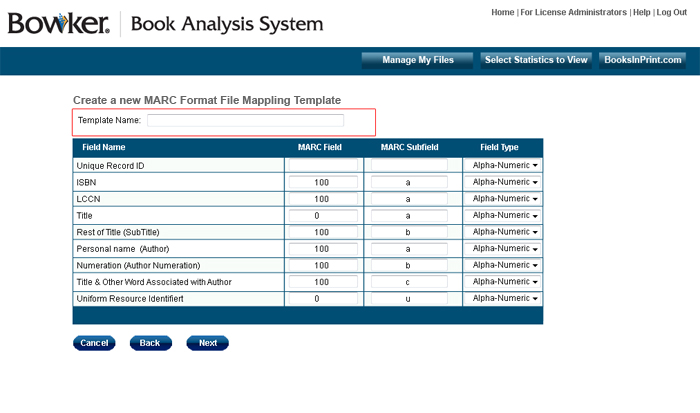Click the MARC Field box for Title

click(323, 216)
